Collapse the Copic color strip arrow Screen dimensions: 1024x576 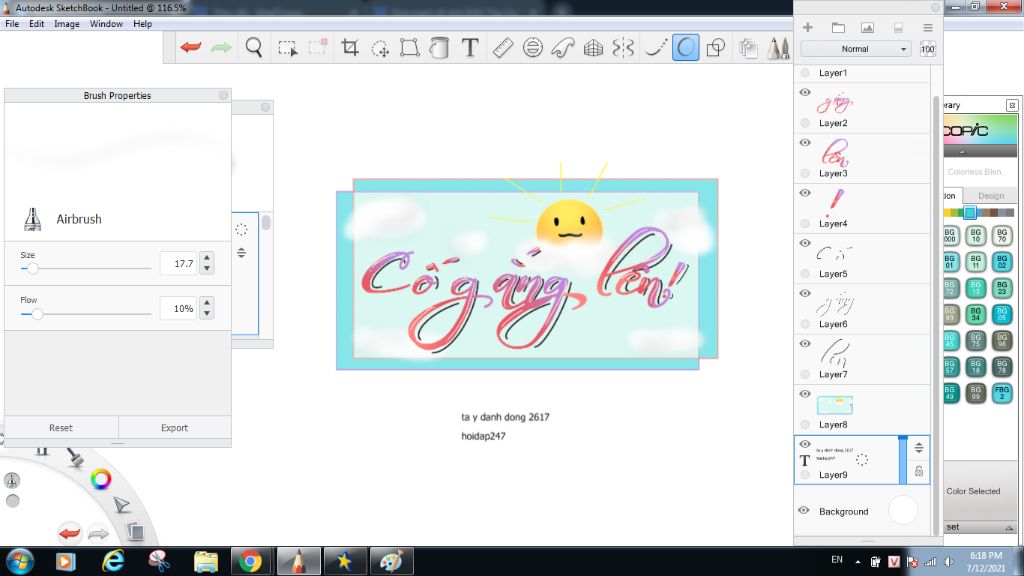[x=962, y=152]
